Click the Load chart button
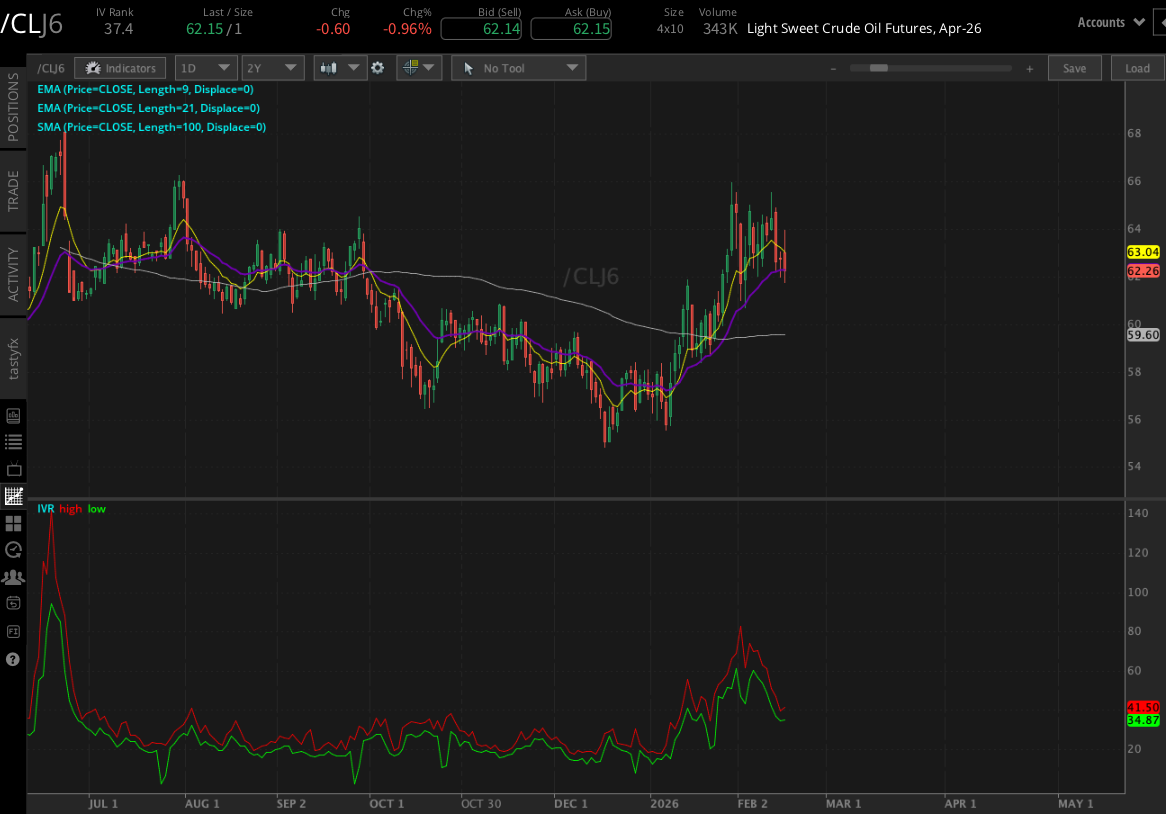This screenshot has width=1166, height=814. tap(1136, 67)
